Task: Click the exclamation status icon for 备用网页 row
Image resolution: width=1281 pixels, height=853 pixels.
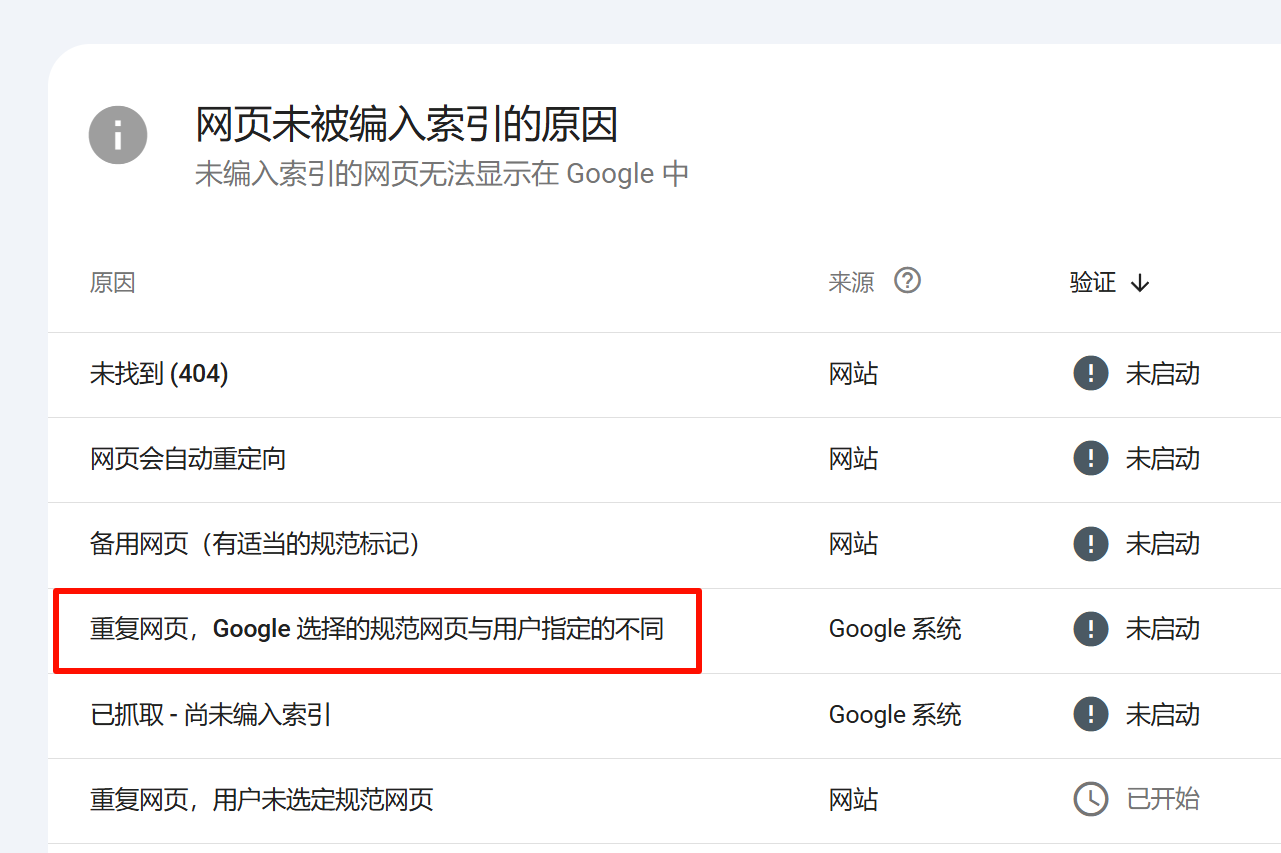Action: pyautogui.click(x=1090, y=544)
